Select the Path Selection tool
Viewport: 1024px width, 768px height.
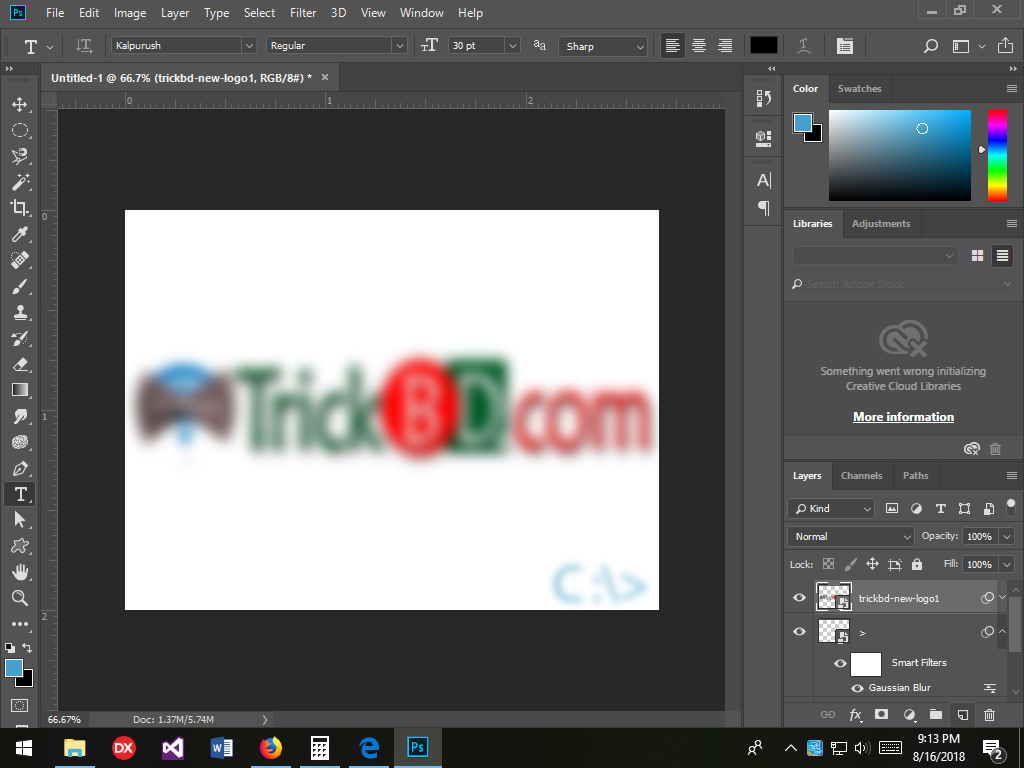pyautogui.click(x=20, y=520)
